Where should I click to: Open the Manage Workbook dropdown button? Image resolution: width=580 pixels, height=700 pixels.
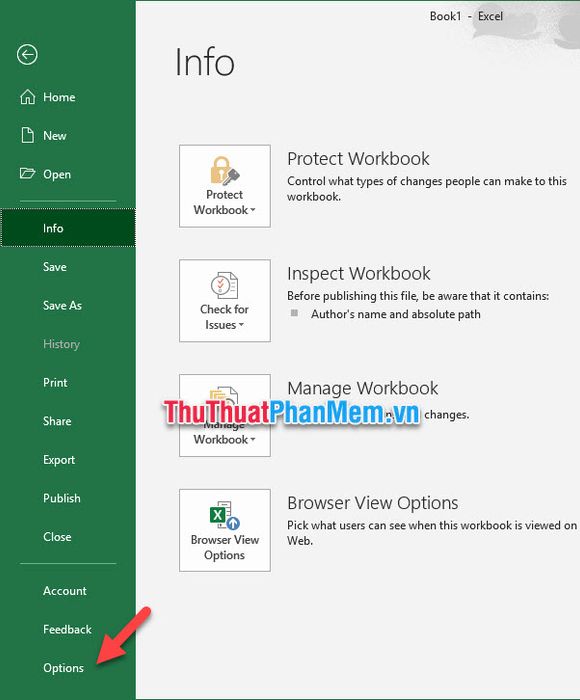click(225, 416)
